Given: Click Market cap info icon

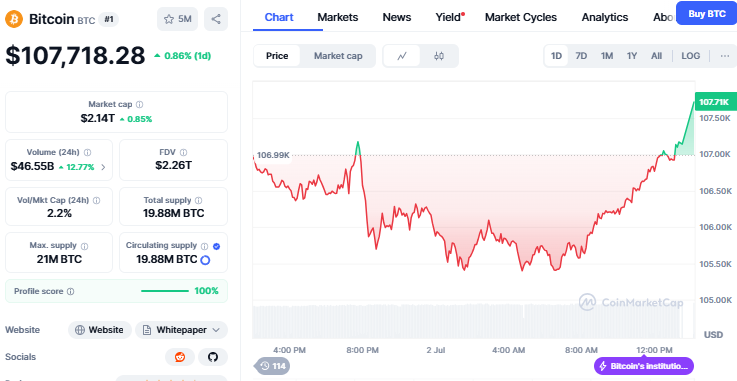Looking at the screenshot, I should click(x=140, y=104).
